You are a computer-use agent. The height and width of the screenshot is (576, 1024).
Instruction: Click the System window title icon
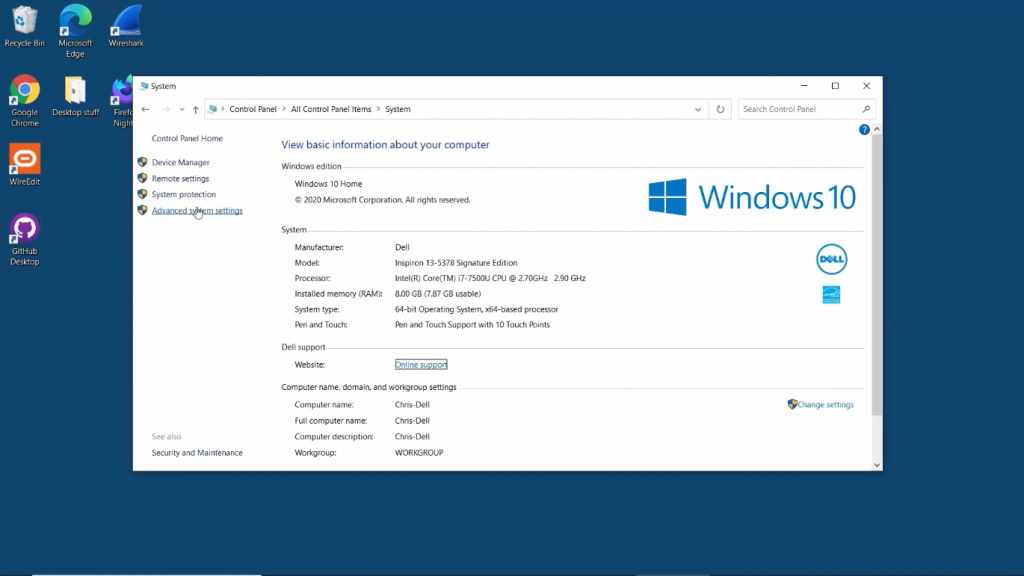tap(144, 86)
